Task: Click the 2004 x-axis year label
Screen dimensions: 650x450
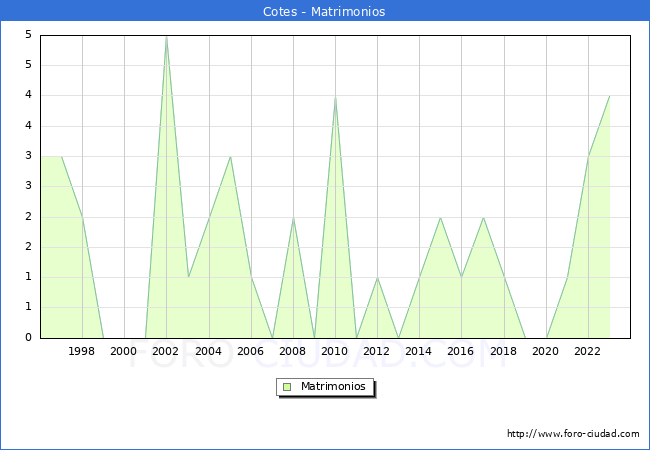Action: coord(208,351)
